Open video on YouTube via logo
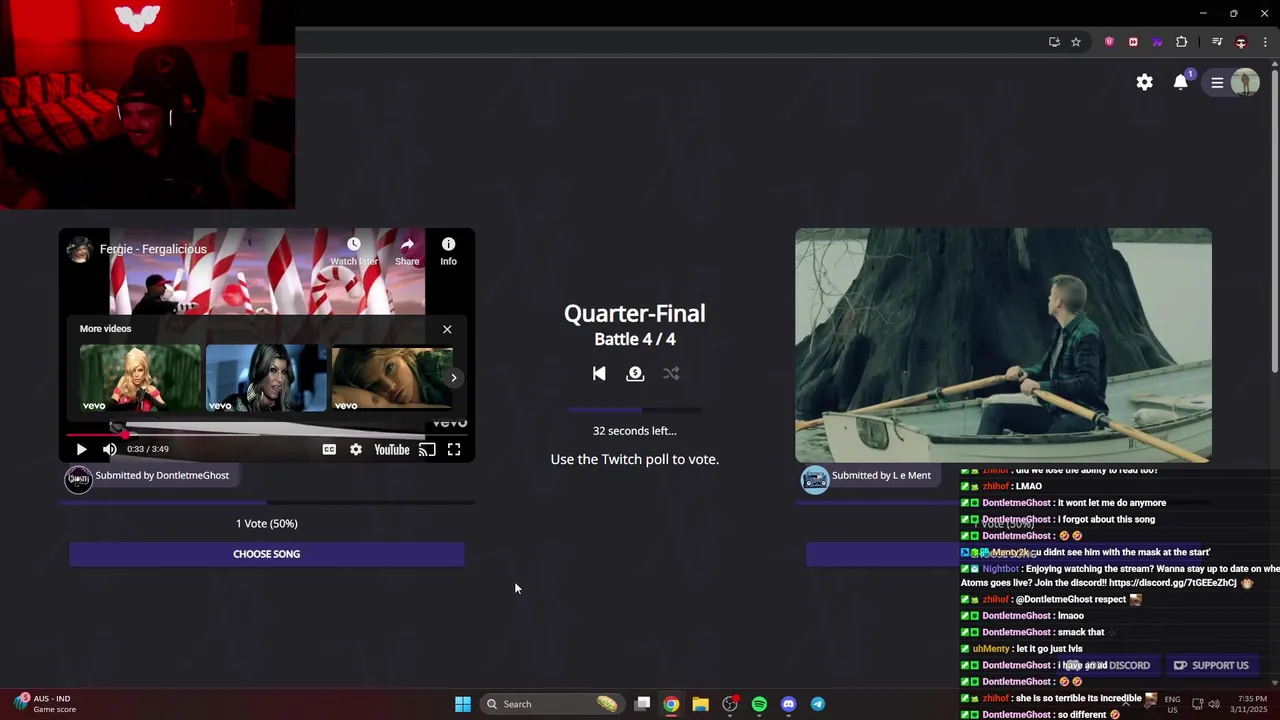Screen dimensions: 1280x720 click(392, 450)
